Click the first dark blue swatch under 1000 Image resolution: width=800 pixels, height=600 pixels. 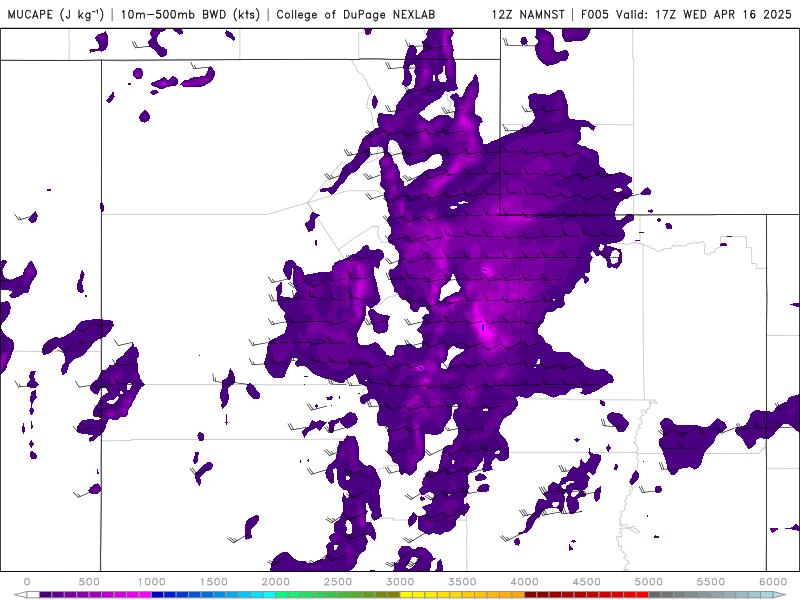(x=158, y=595)
